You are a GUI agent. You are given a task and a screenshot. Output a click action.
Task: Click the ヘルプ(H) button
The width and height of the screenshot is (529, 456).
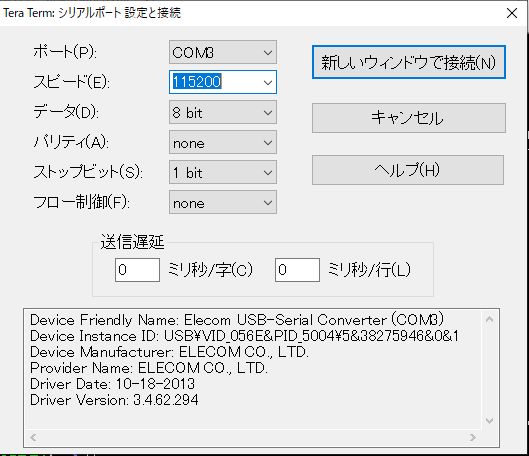[408, 170]
